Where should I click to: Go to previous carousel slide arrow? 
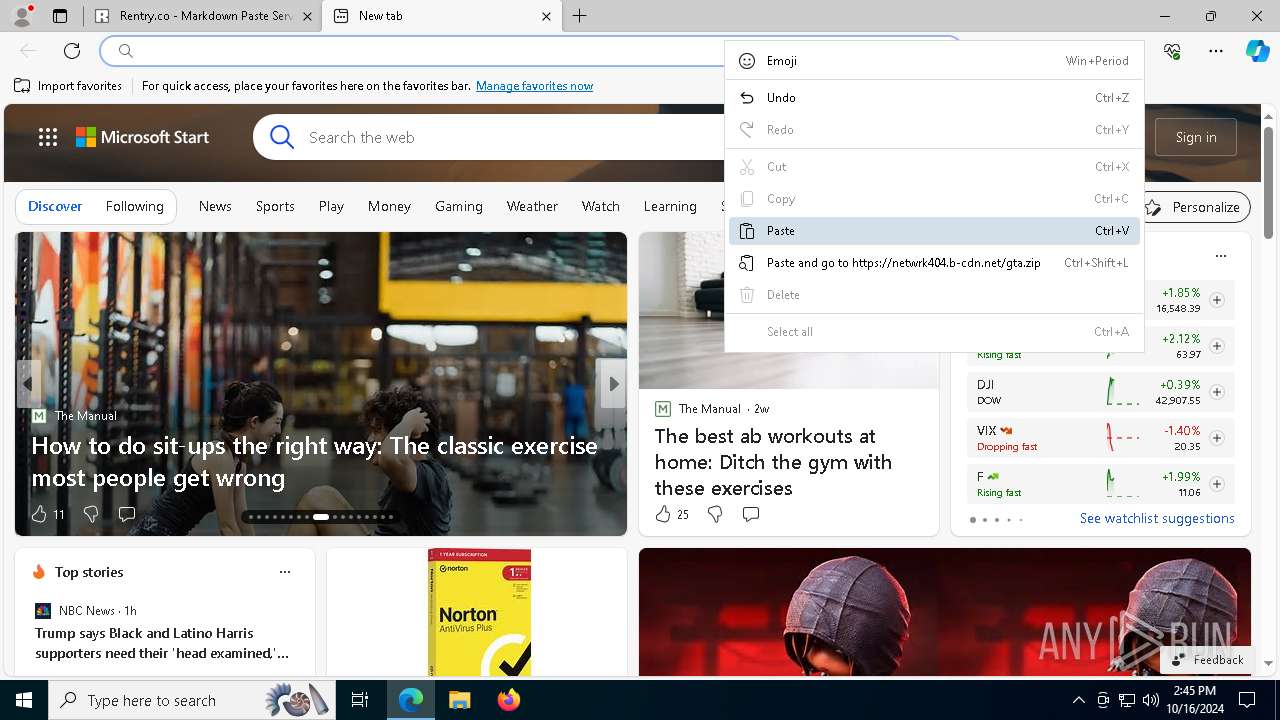tap(27, 384)
